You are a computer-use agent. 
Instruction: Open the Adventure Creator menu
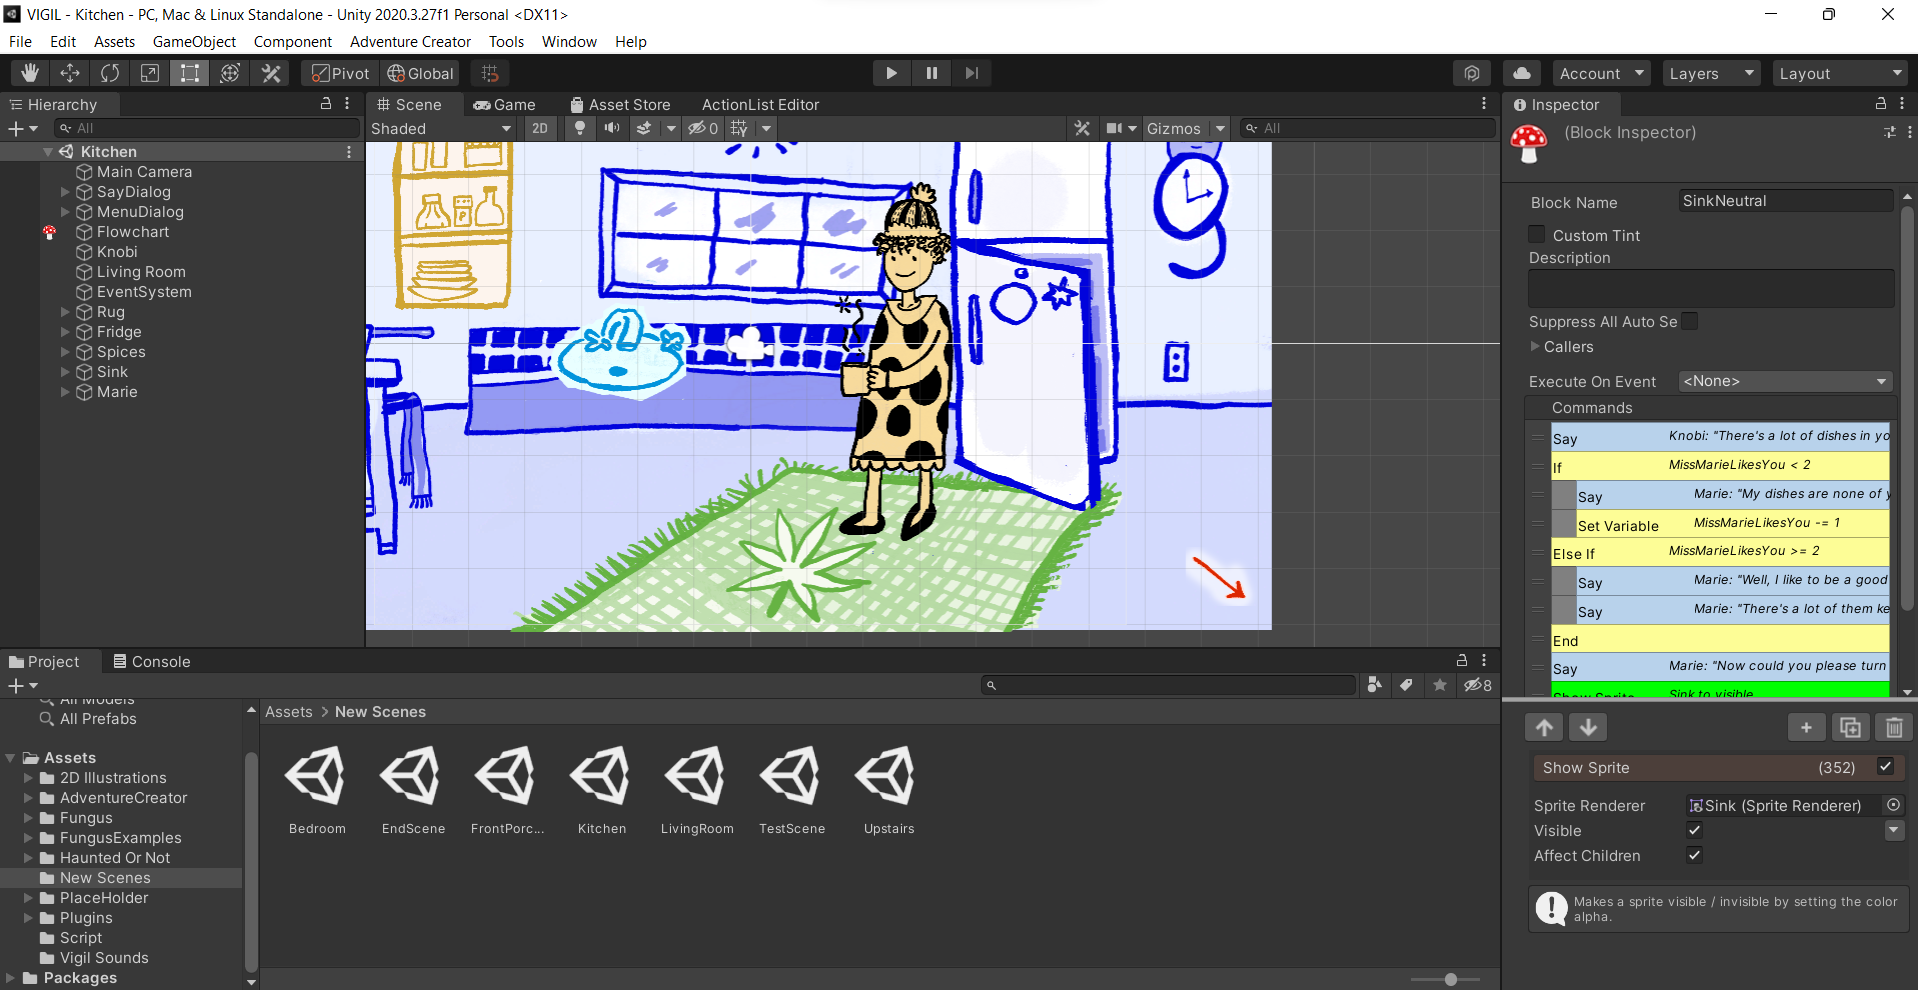click(x=410, y=42)
